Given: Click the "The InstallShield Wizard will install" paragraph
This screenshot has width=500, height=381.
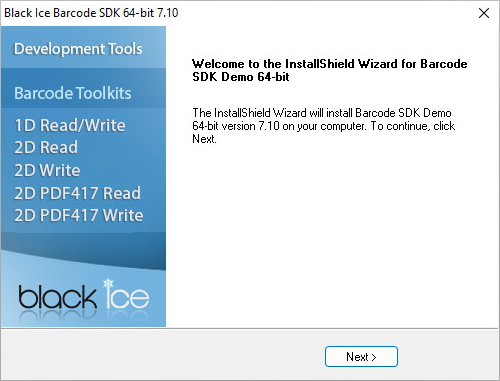Looking at the screenshot, I should pyautogui.click(x=324, y=126).
